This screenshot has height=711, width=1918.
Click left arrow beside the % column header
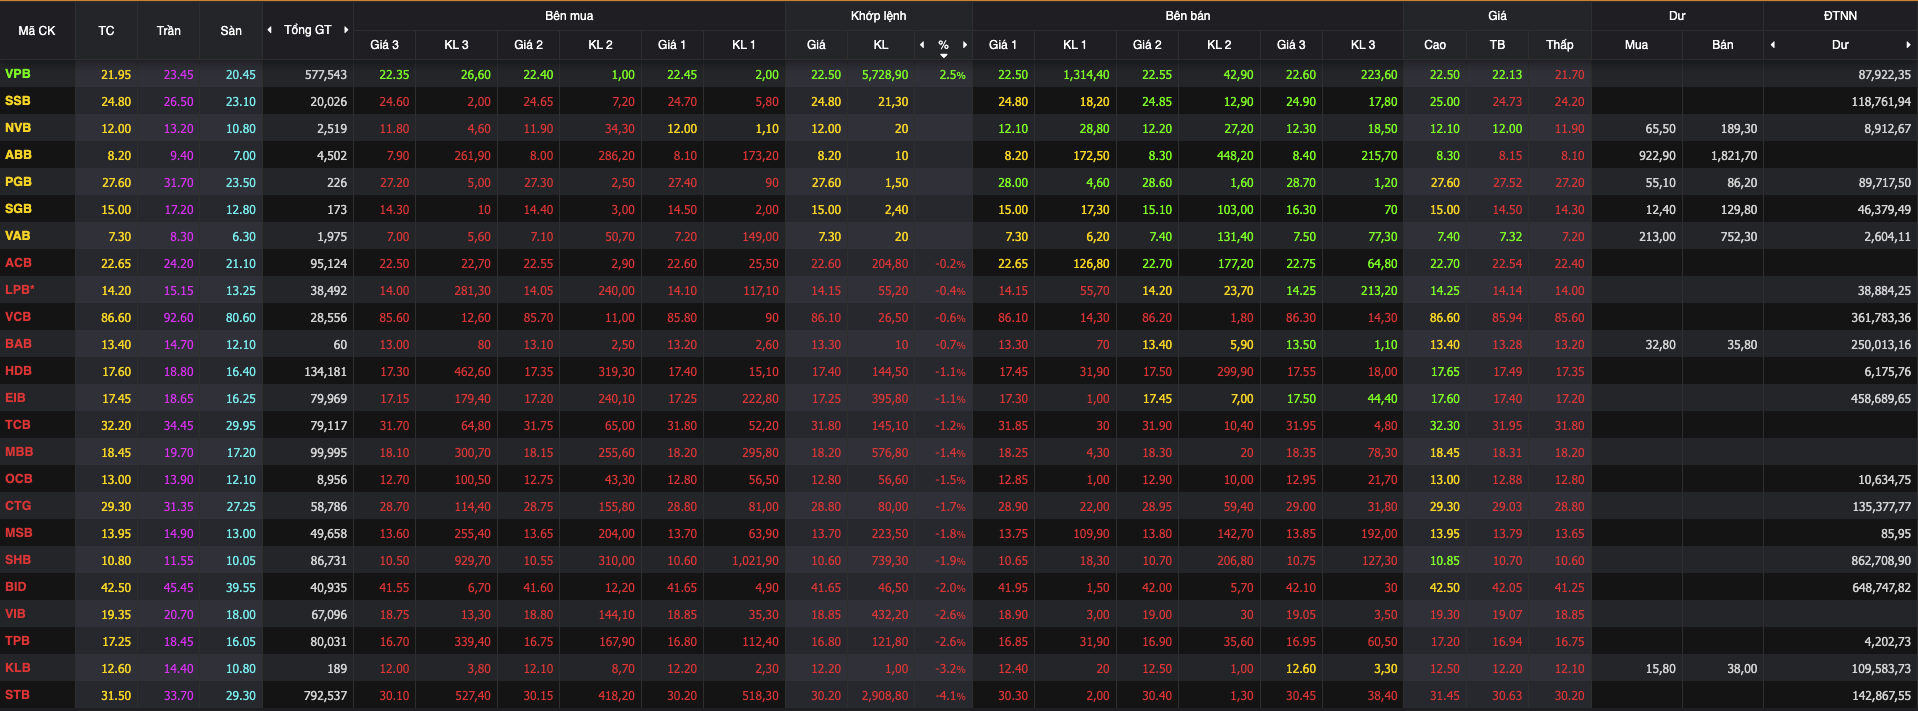[x=922, y=45]
